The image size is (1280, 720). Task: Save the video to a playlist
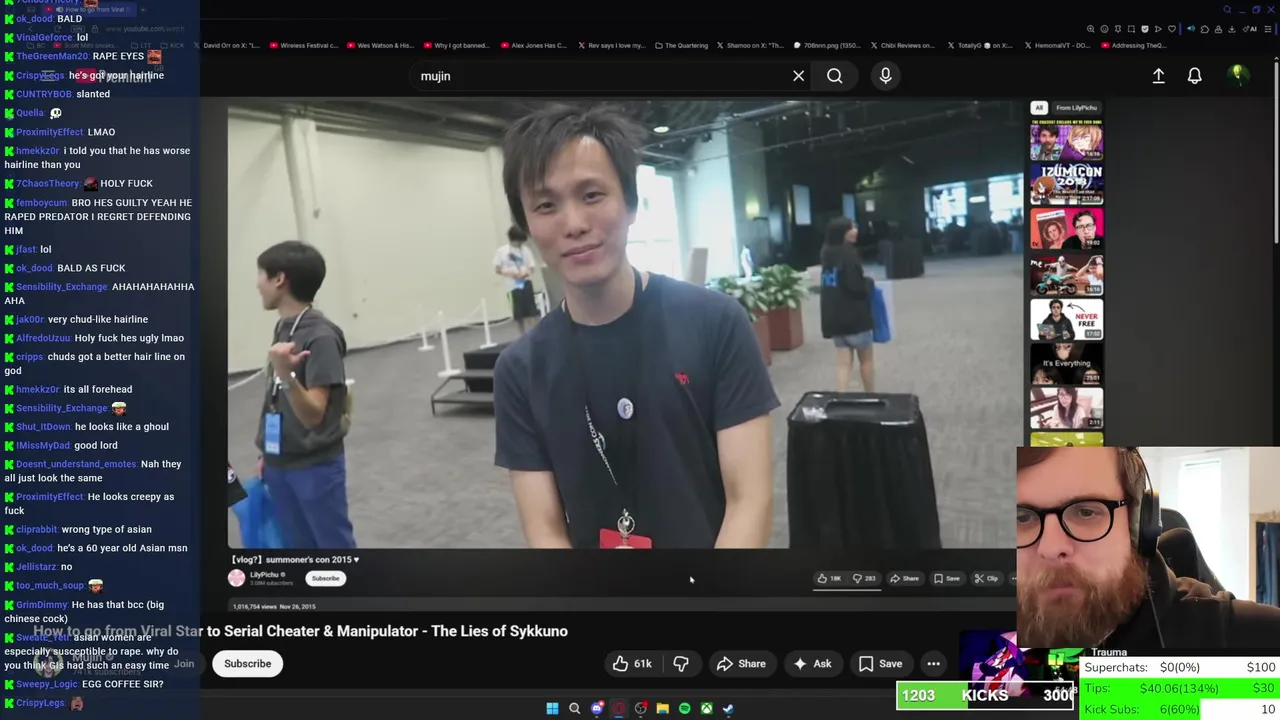pos(880,663)
